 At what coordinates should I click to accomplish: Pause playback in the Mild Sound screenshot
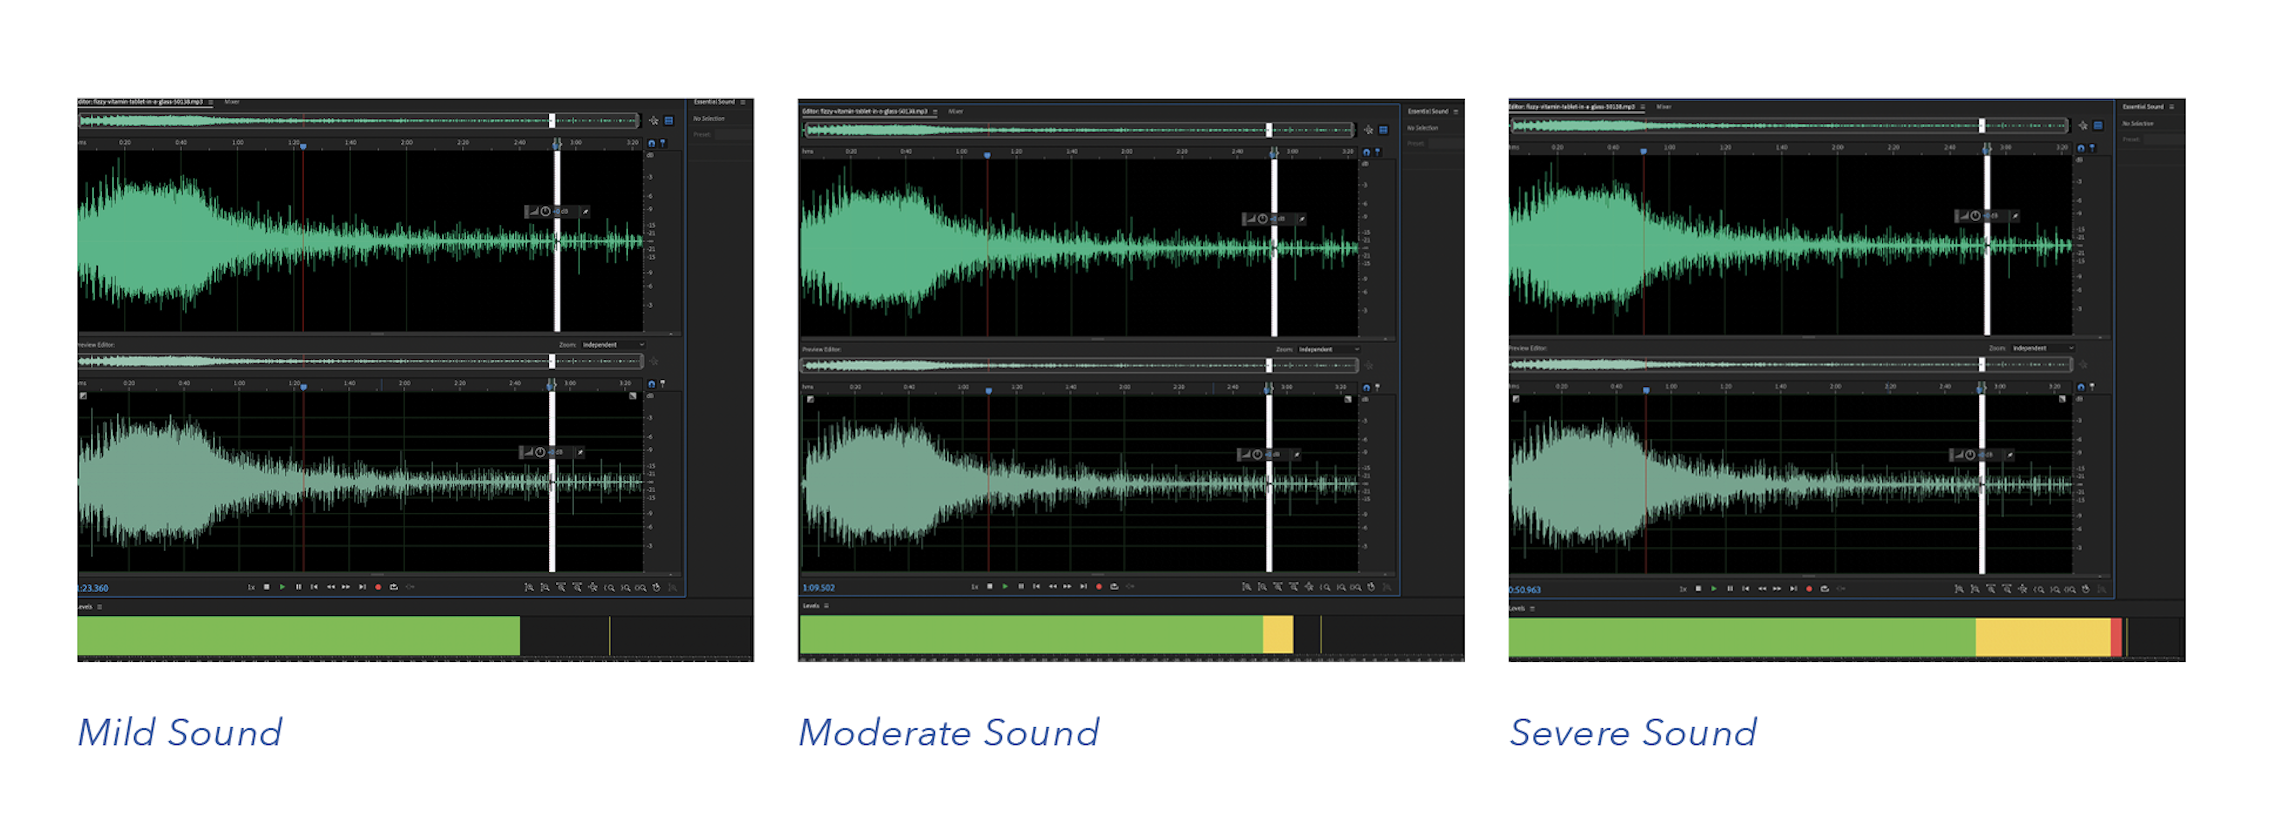[298, 587]
